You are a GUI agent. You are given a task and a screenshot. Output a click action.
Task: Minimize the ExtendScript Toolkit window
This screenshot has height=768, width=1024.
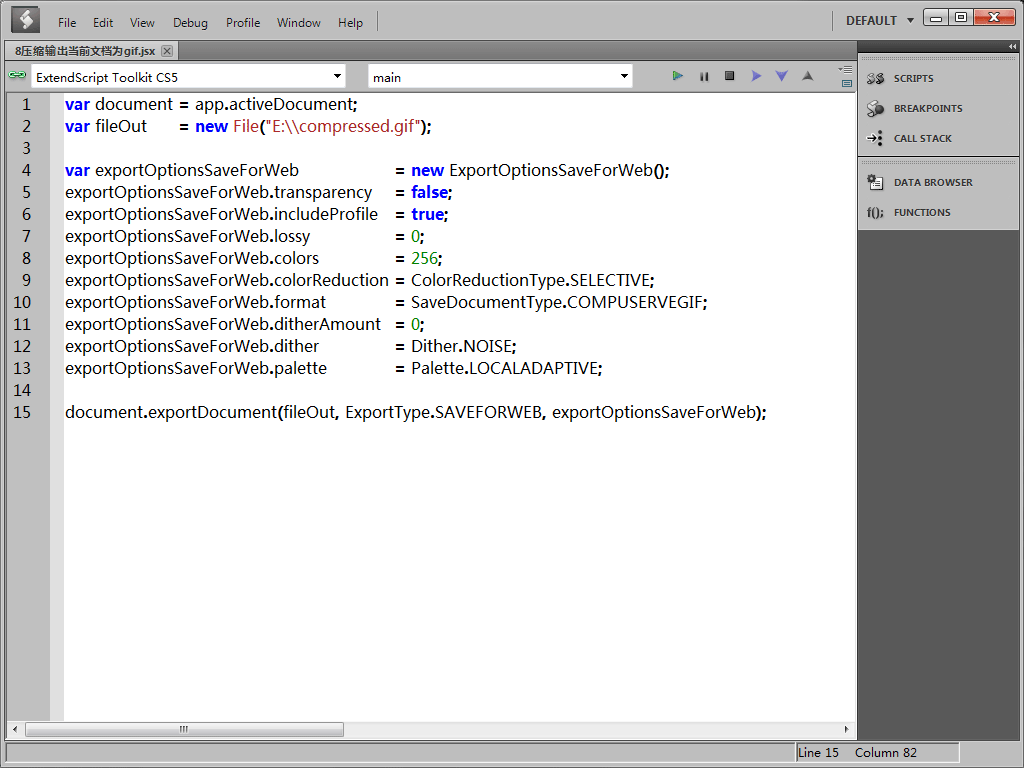click(x=936, y=18)
